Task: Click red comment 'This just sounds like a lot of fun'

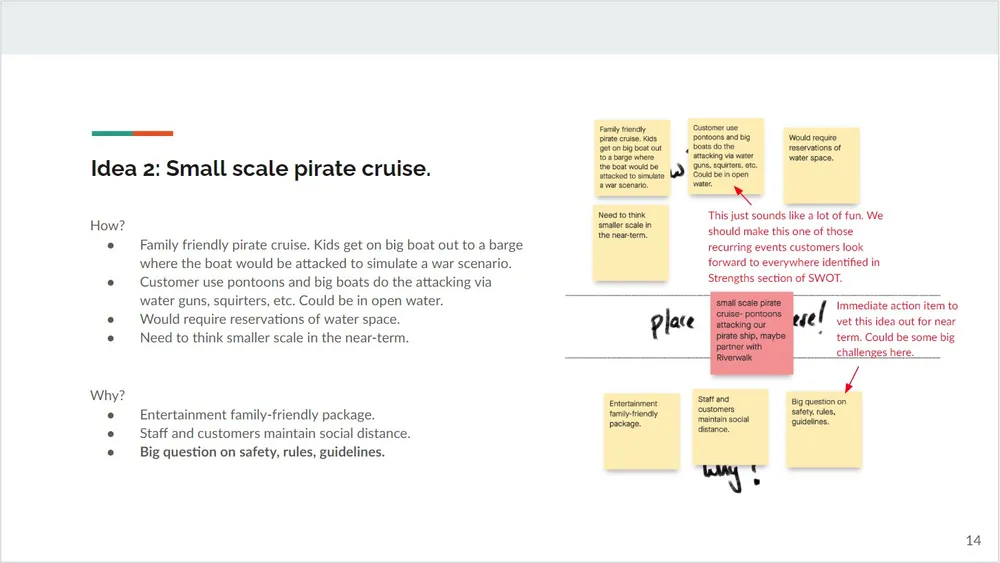Action: [795, 247]
